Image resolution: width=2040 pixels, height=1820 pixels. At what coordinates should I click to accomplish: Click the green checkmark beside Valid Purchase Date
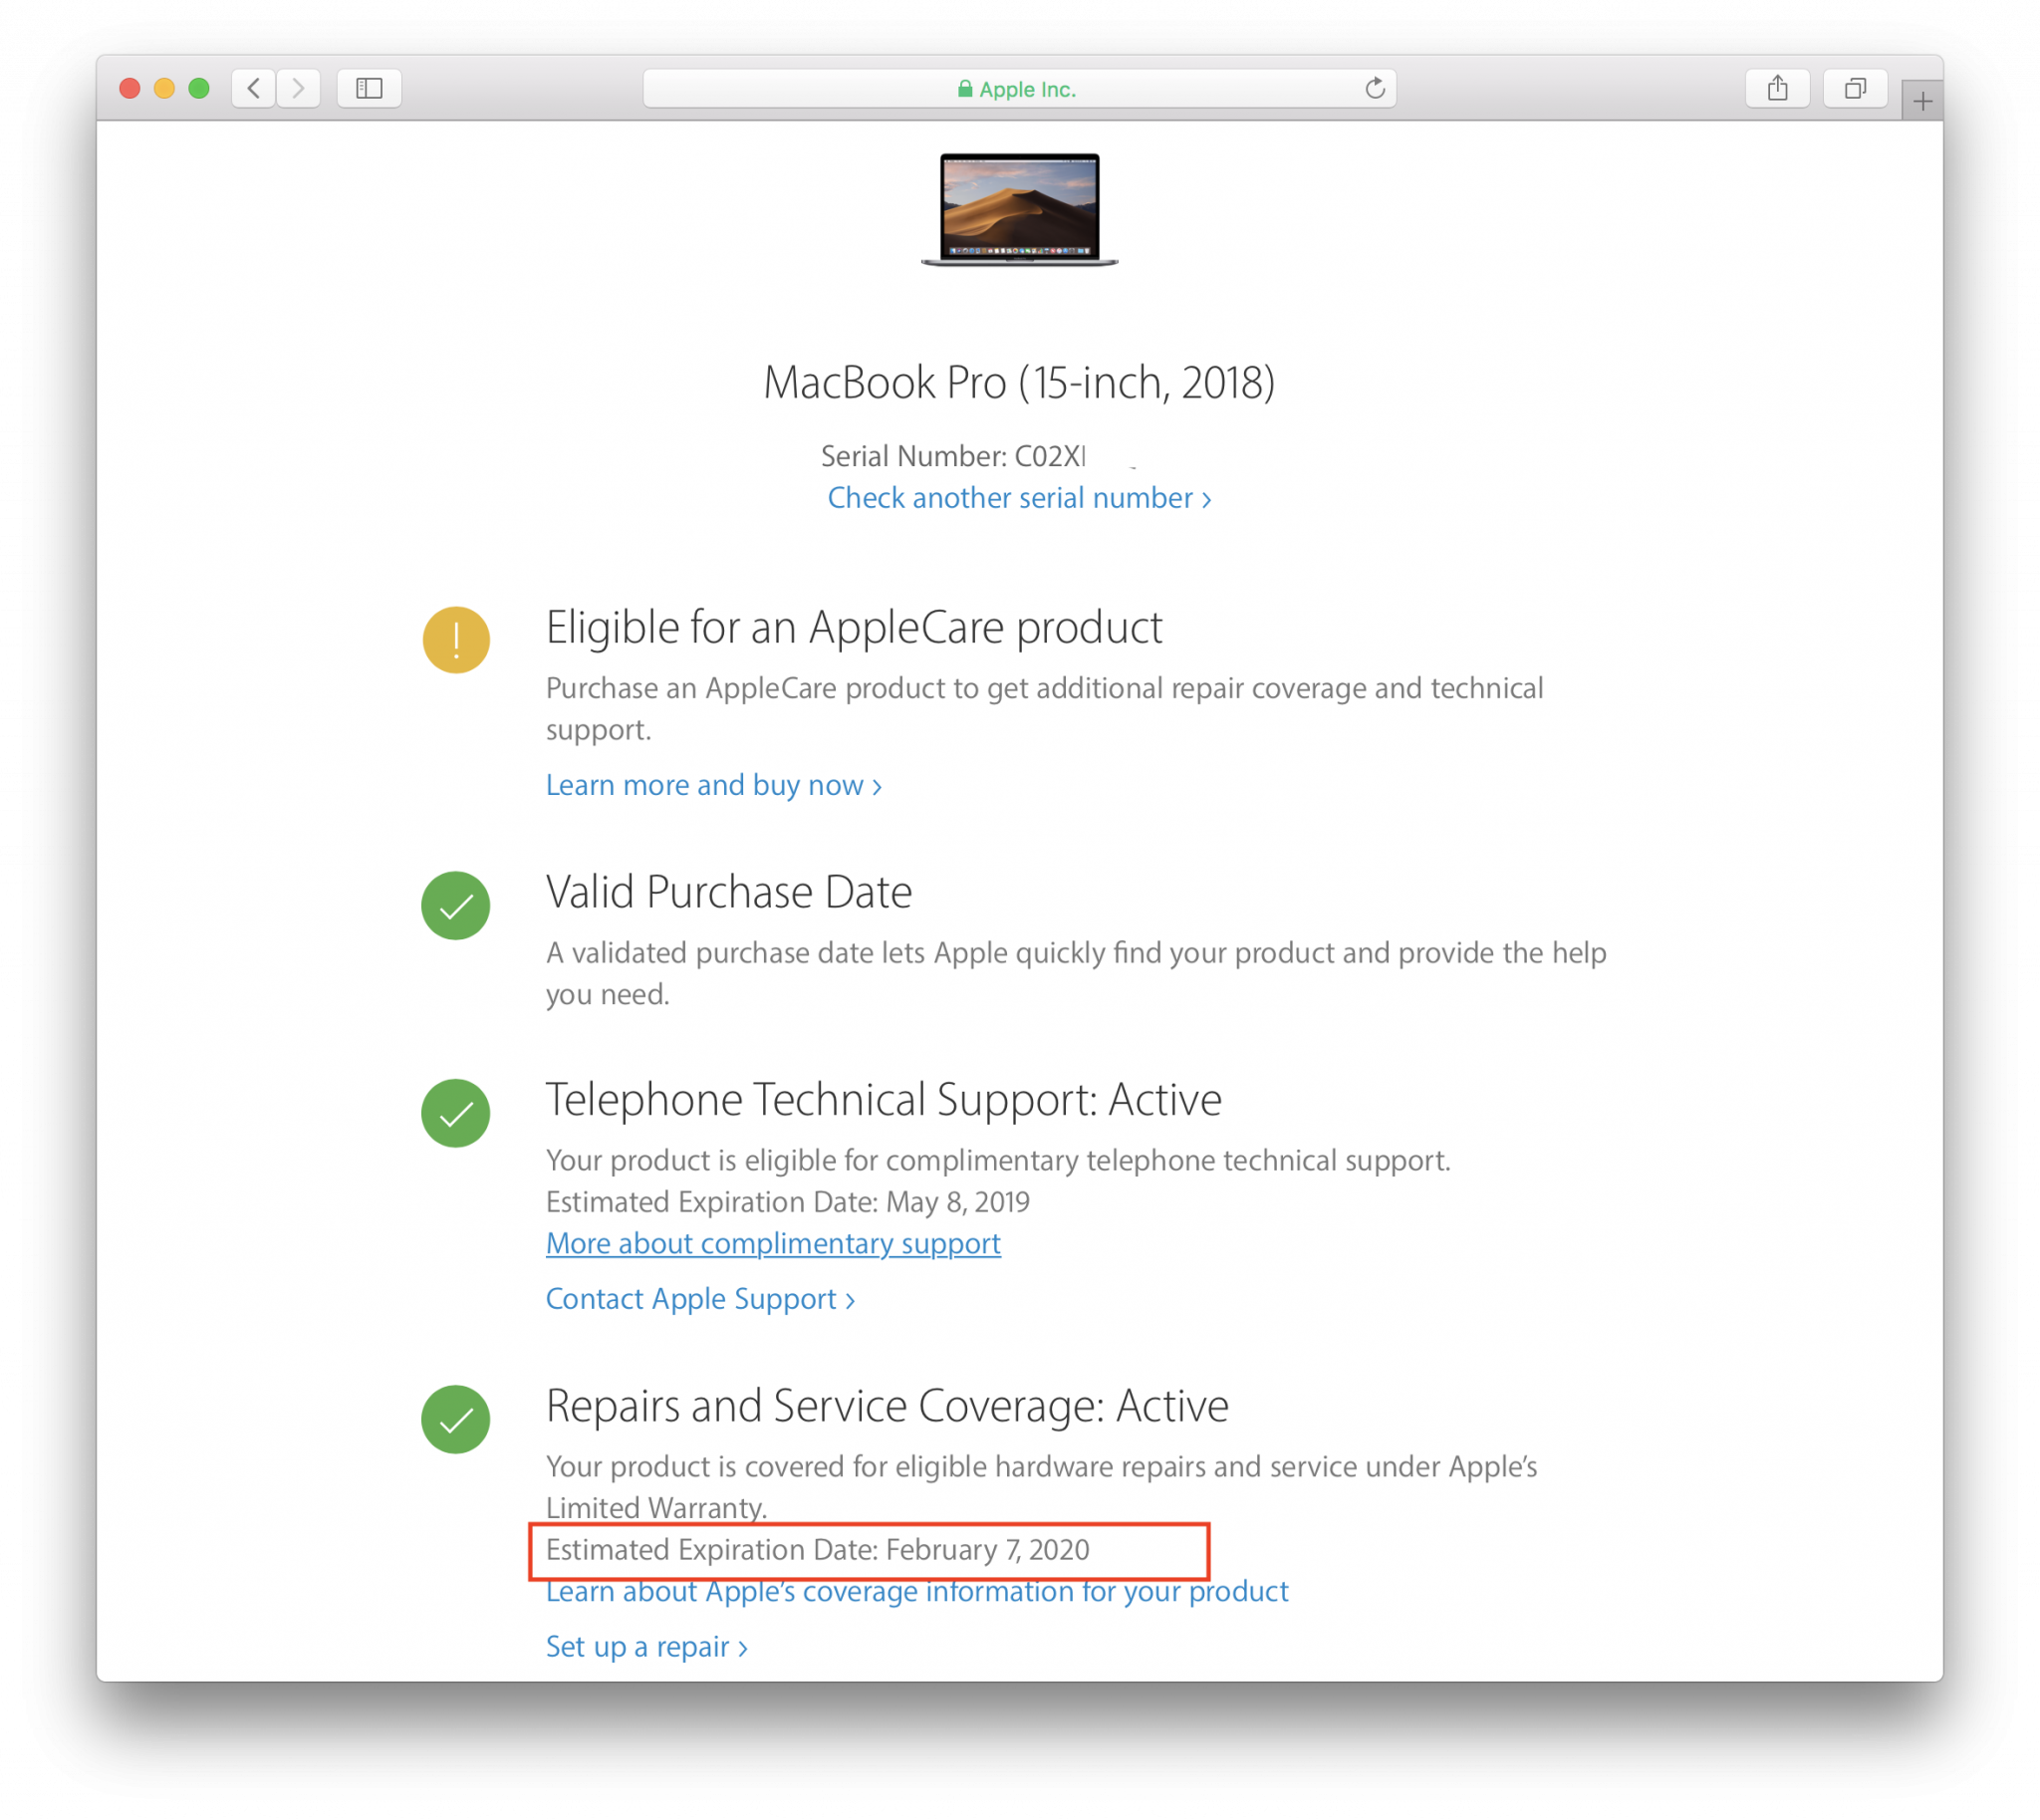point(456,906)
